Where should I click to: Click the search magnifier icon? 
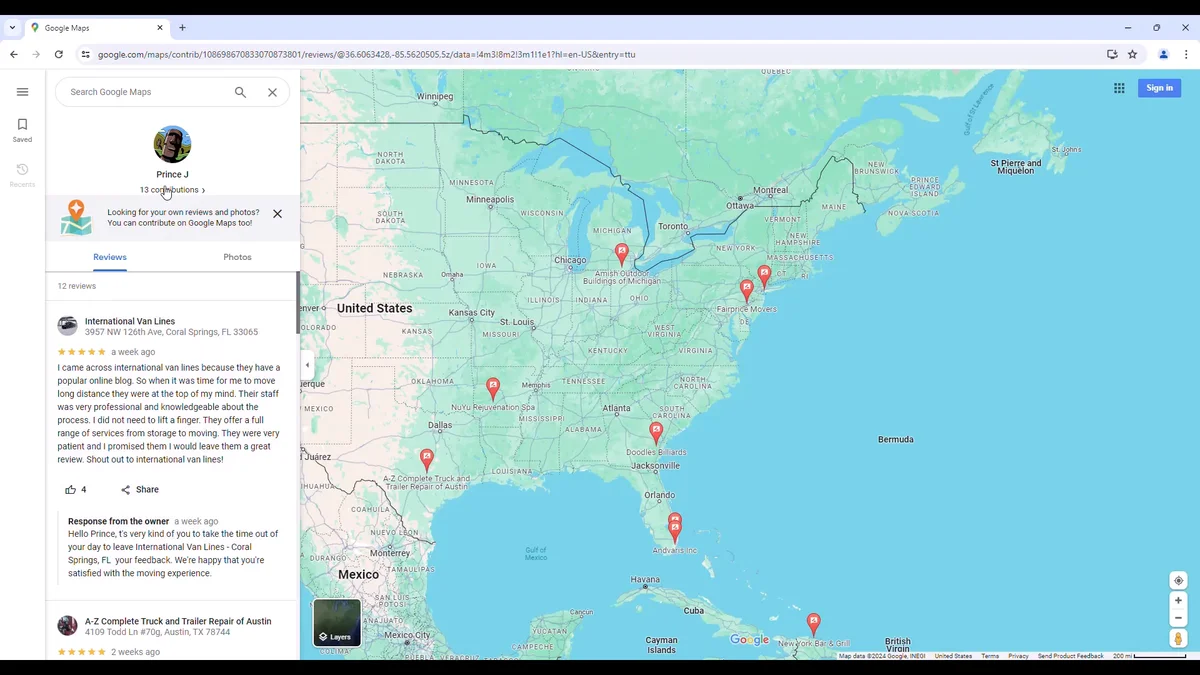click(x=240, y=92)
